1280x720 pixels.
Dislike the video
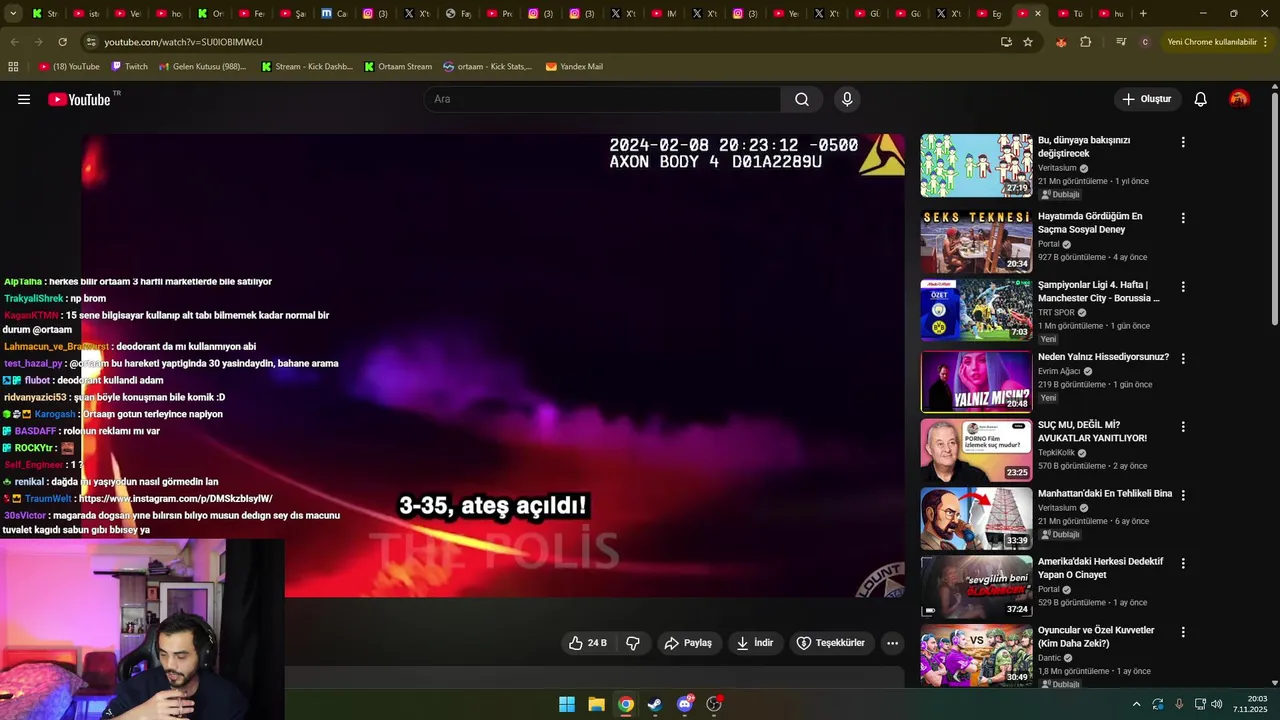pos(633,643)
